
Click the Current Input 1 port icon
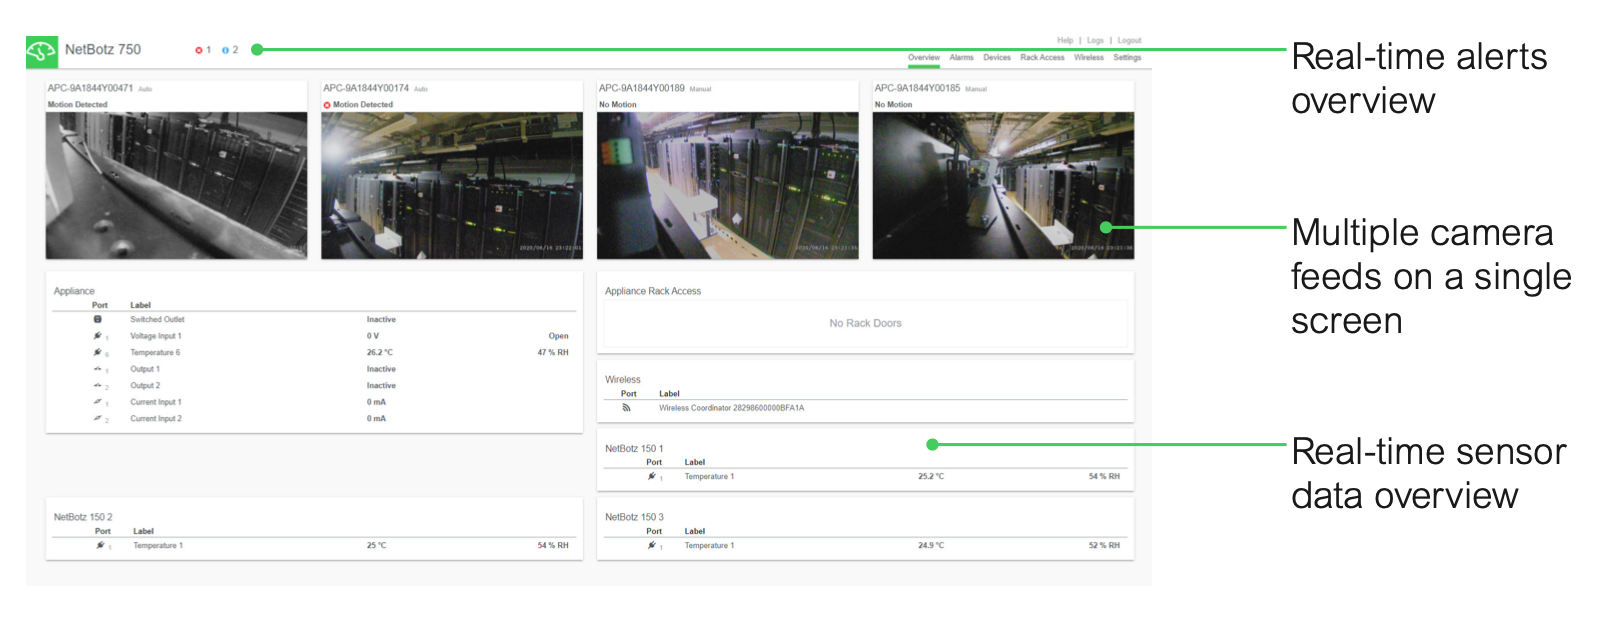[x=97, y=402]
